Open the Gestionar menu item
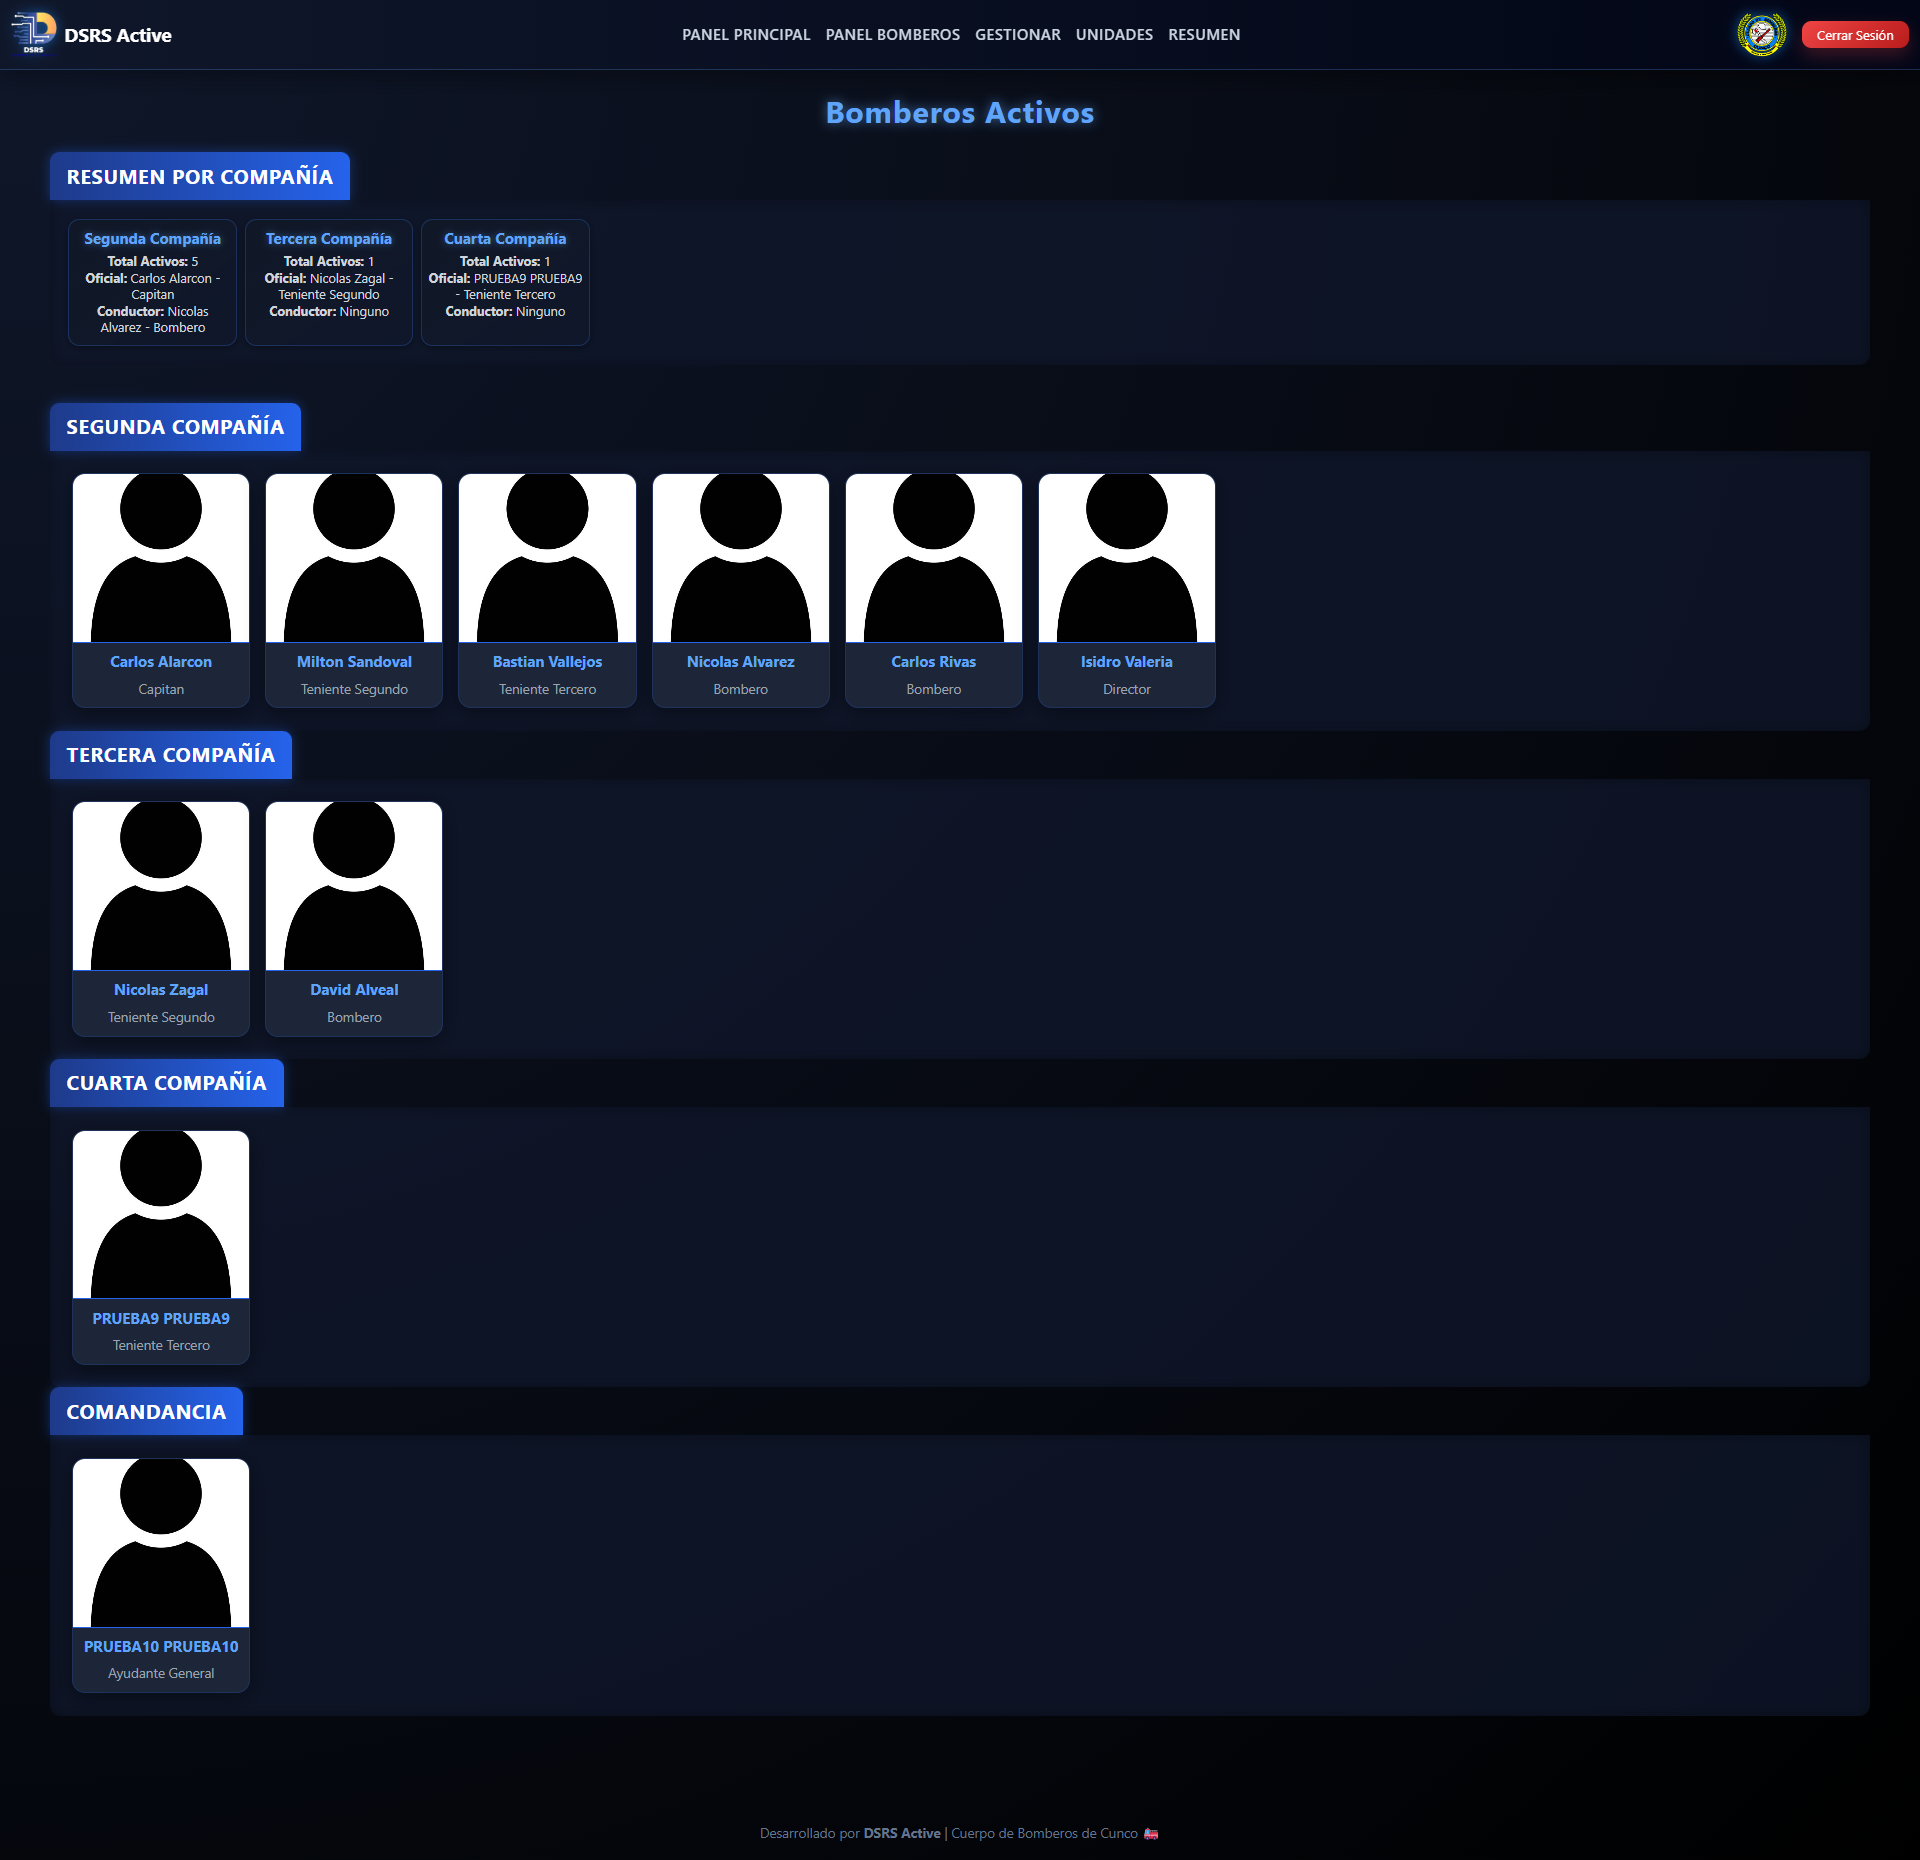The image size is (1920, 1860). click(x=1017, y=35)
